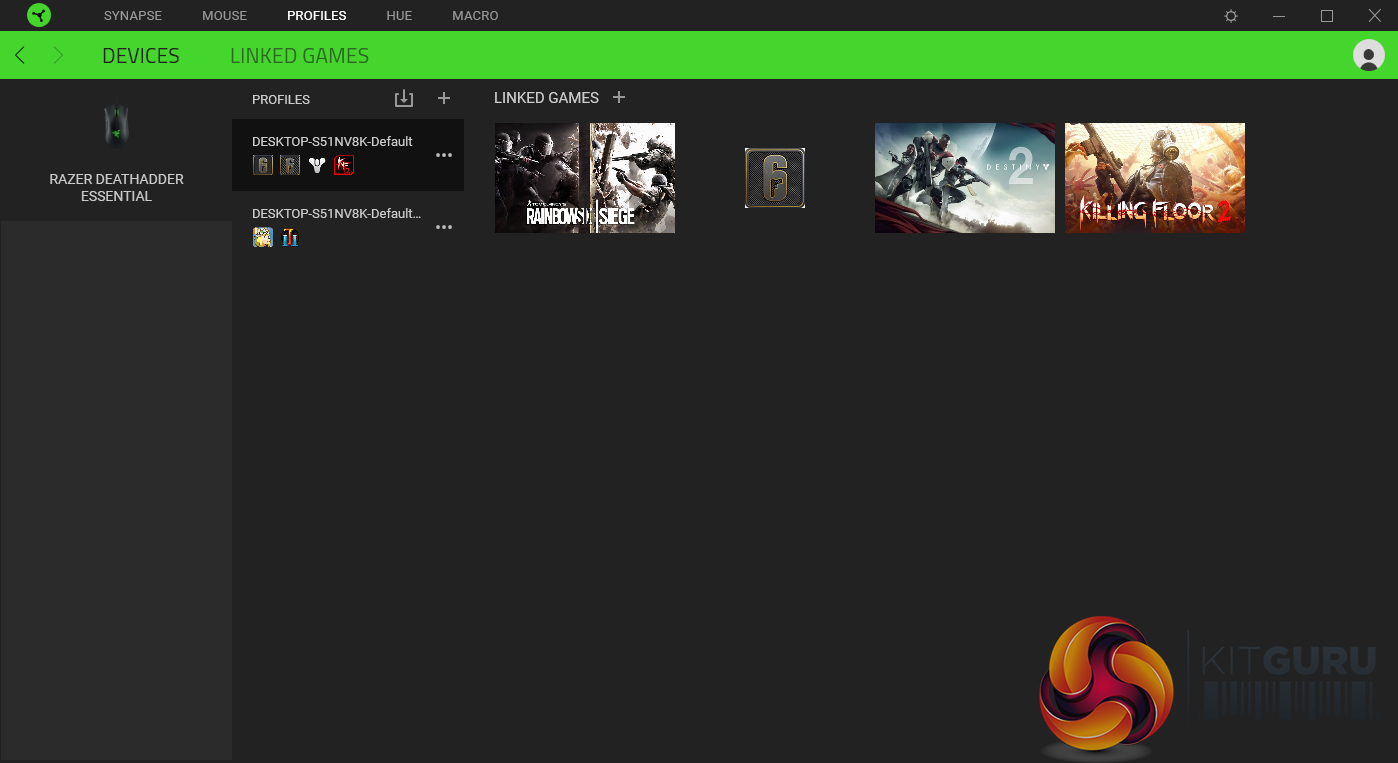The height and width of the screenshot is (763, 1398).
Task: Select the PROFILES tab in the top bar
Action: tap(317, 16)
